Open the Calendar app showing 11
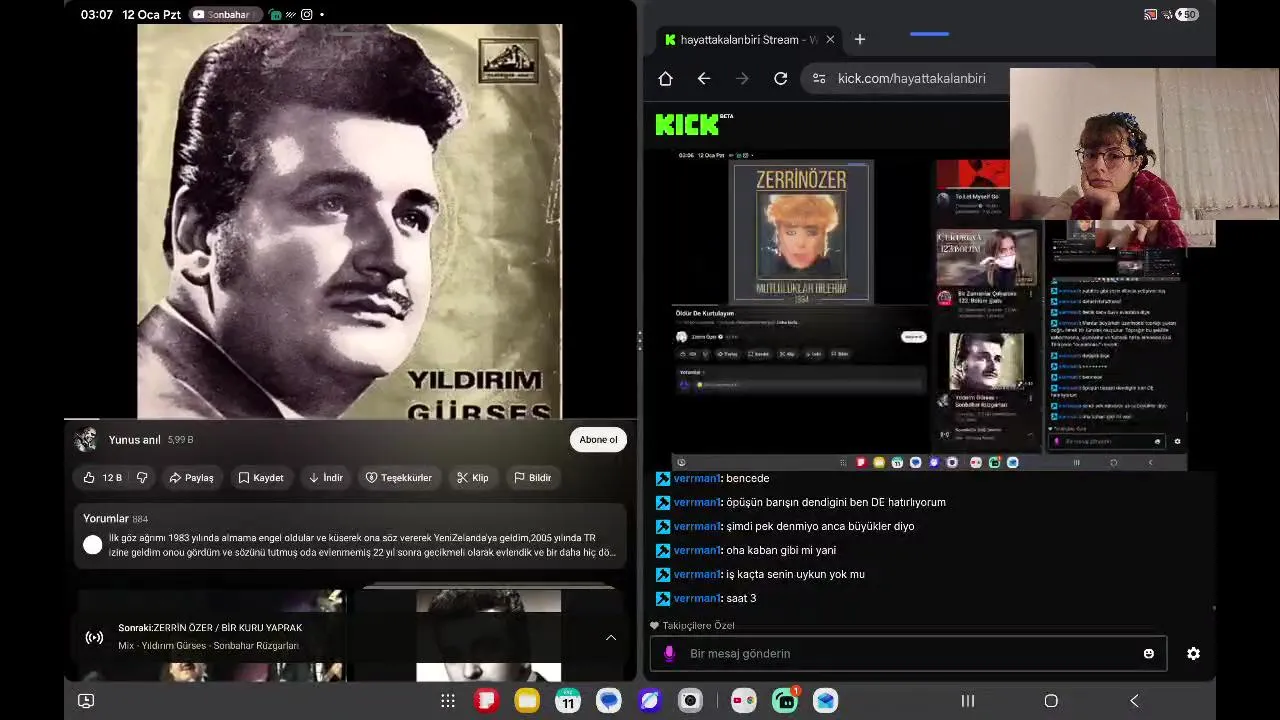1280x720 pixels. [568, 701]
